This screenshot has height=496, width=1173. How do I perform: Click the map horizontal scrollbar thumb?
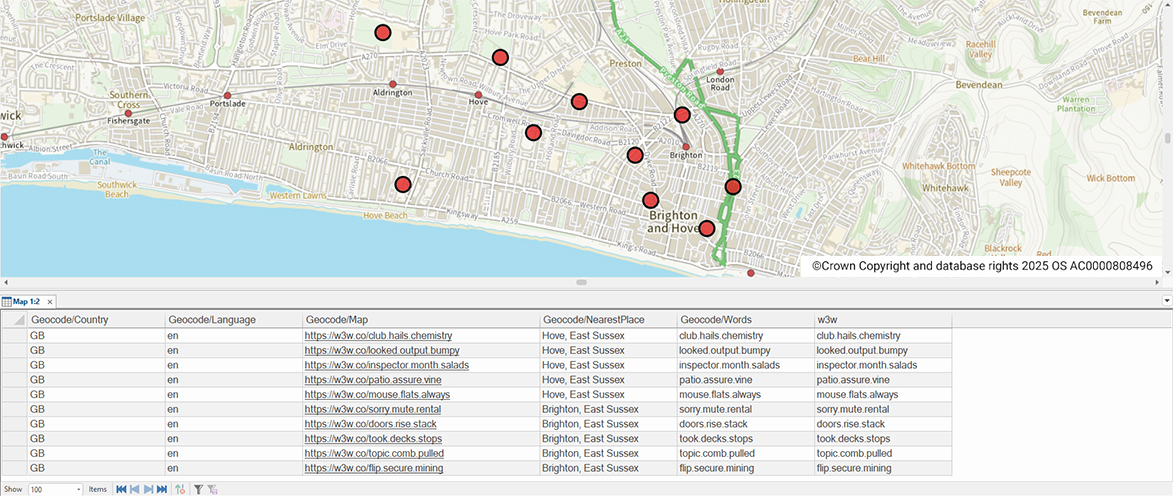[x=581, y=283]
